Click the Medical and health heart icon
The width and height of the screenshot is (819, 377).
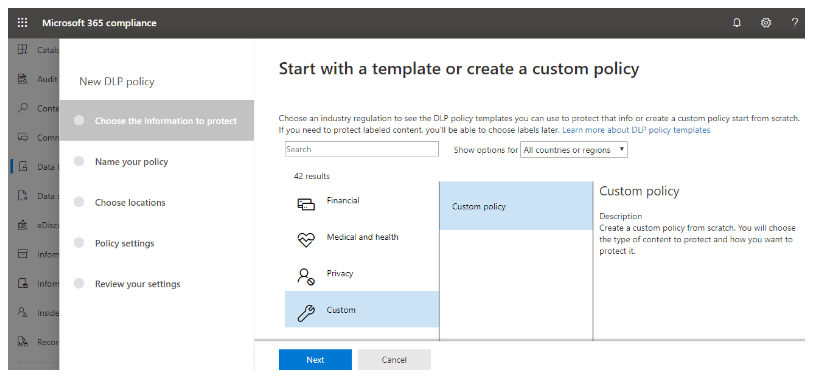pos(306,240)
